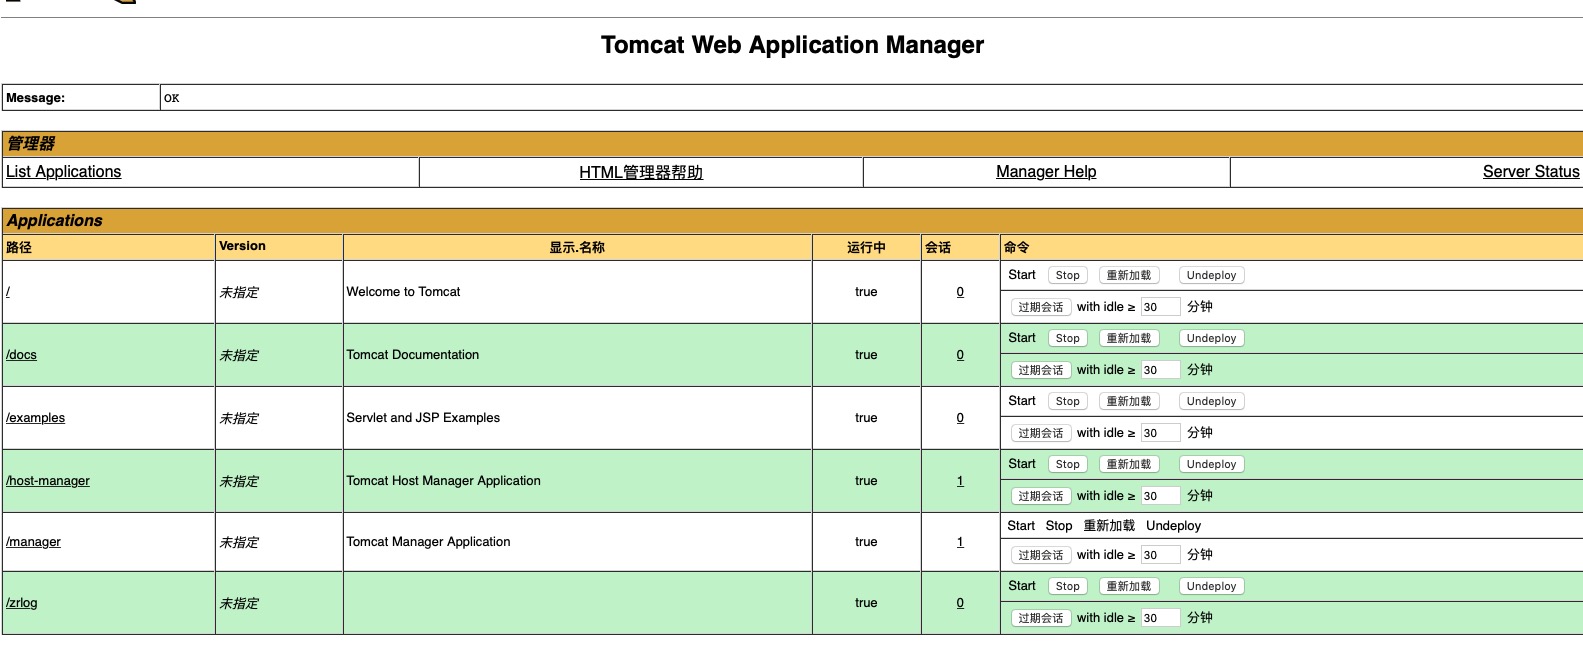Screen dimensions: 1583x649
Task: Stop the Welcome to Tomcat application
Action: pyautogui.click(x=1067, y=275)
